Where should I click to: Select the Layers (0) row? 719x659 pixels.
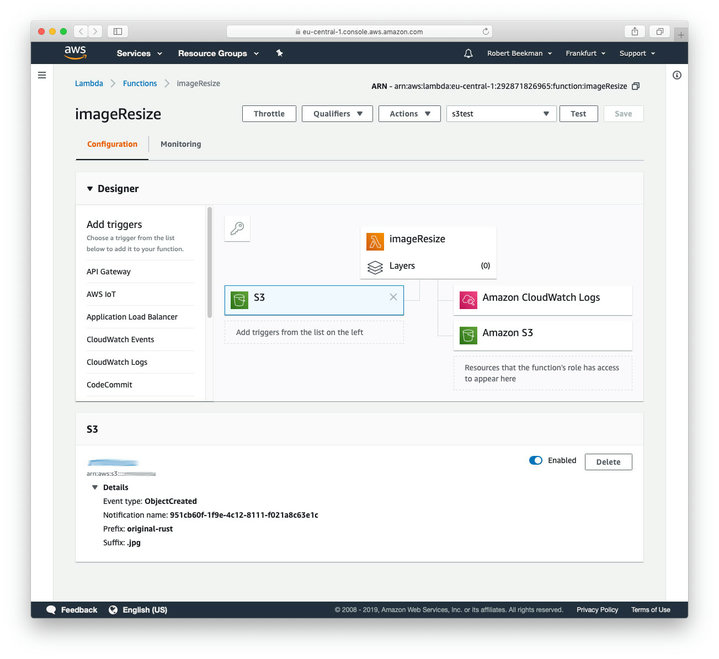[428, 266]
